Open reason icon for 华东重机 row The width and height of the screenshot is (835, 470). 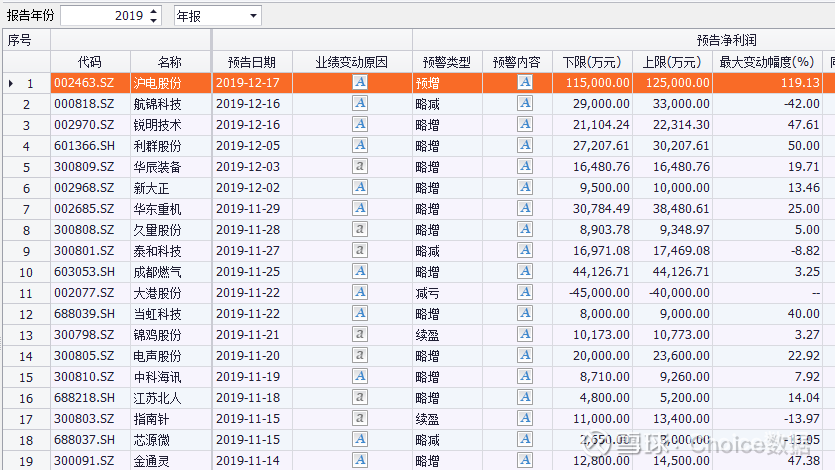click(x=360, y=209)
